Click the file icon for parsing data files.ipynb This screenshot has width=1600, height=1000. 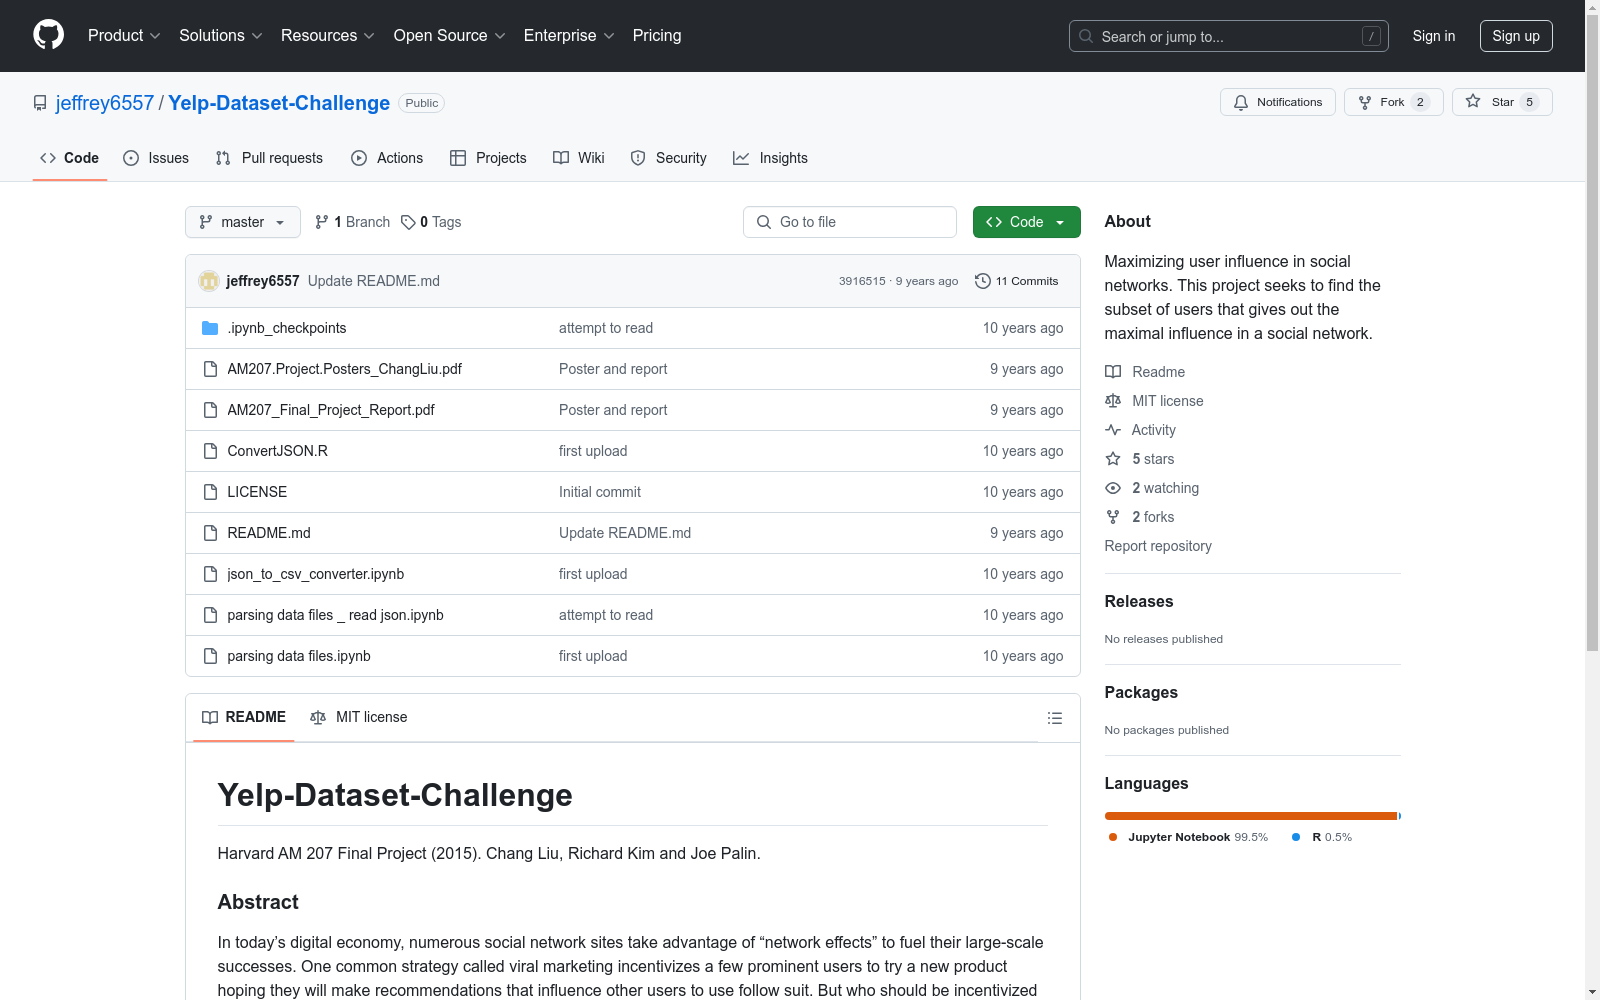210,656
